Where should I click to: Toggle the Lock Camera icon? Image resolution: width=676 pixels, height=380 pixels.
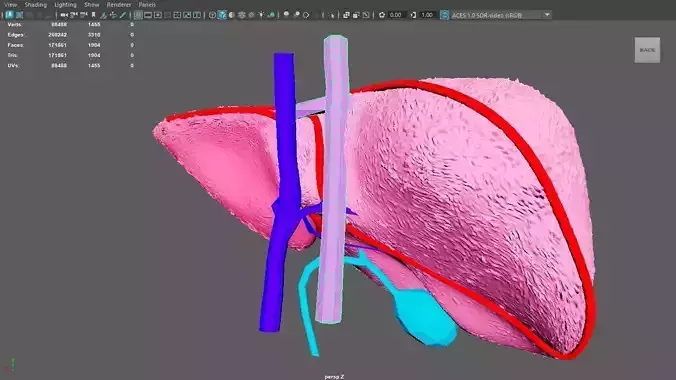[x=74, y=15]
